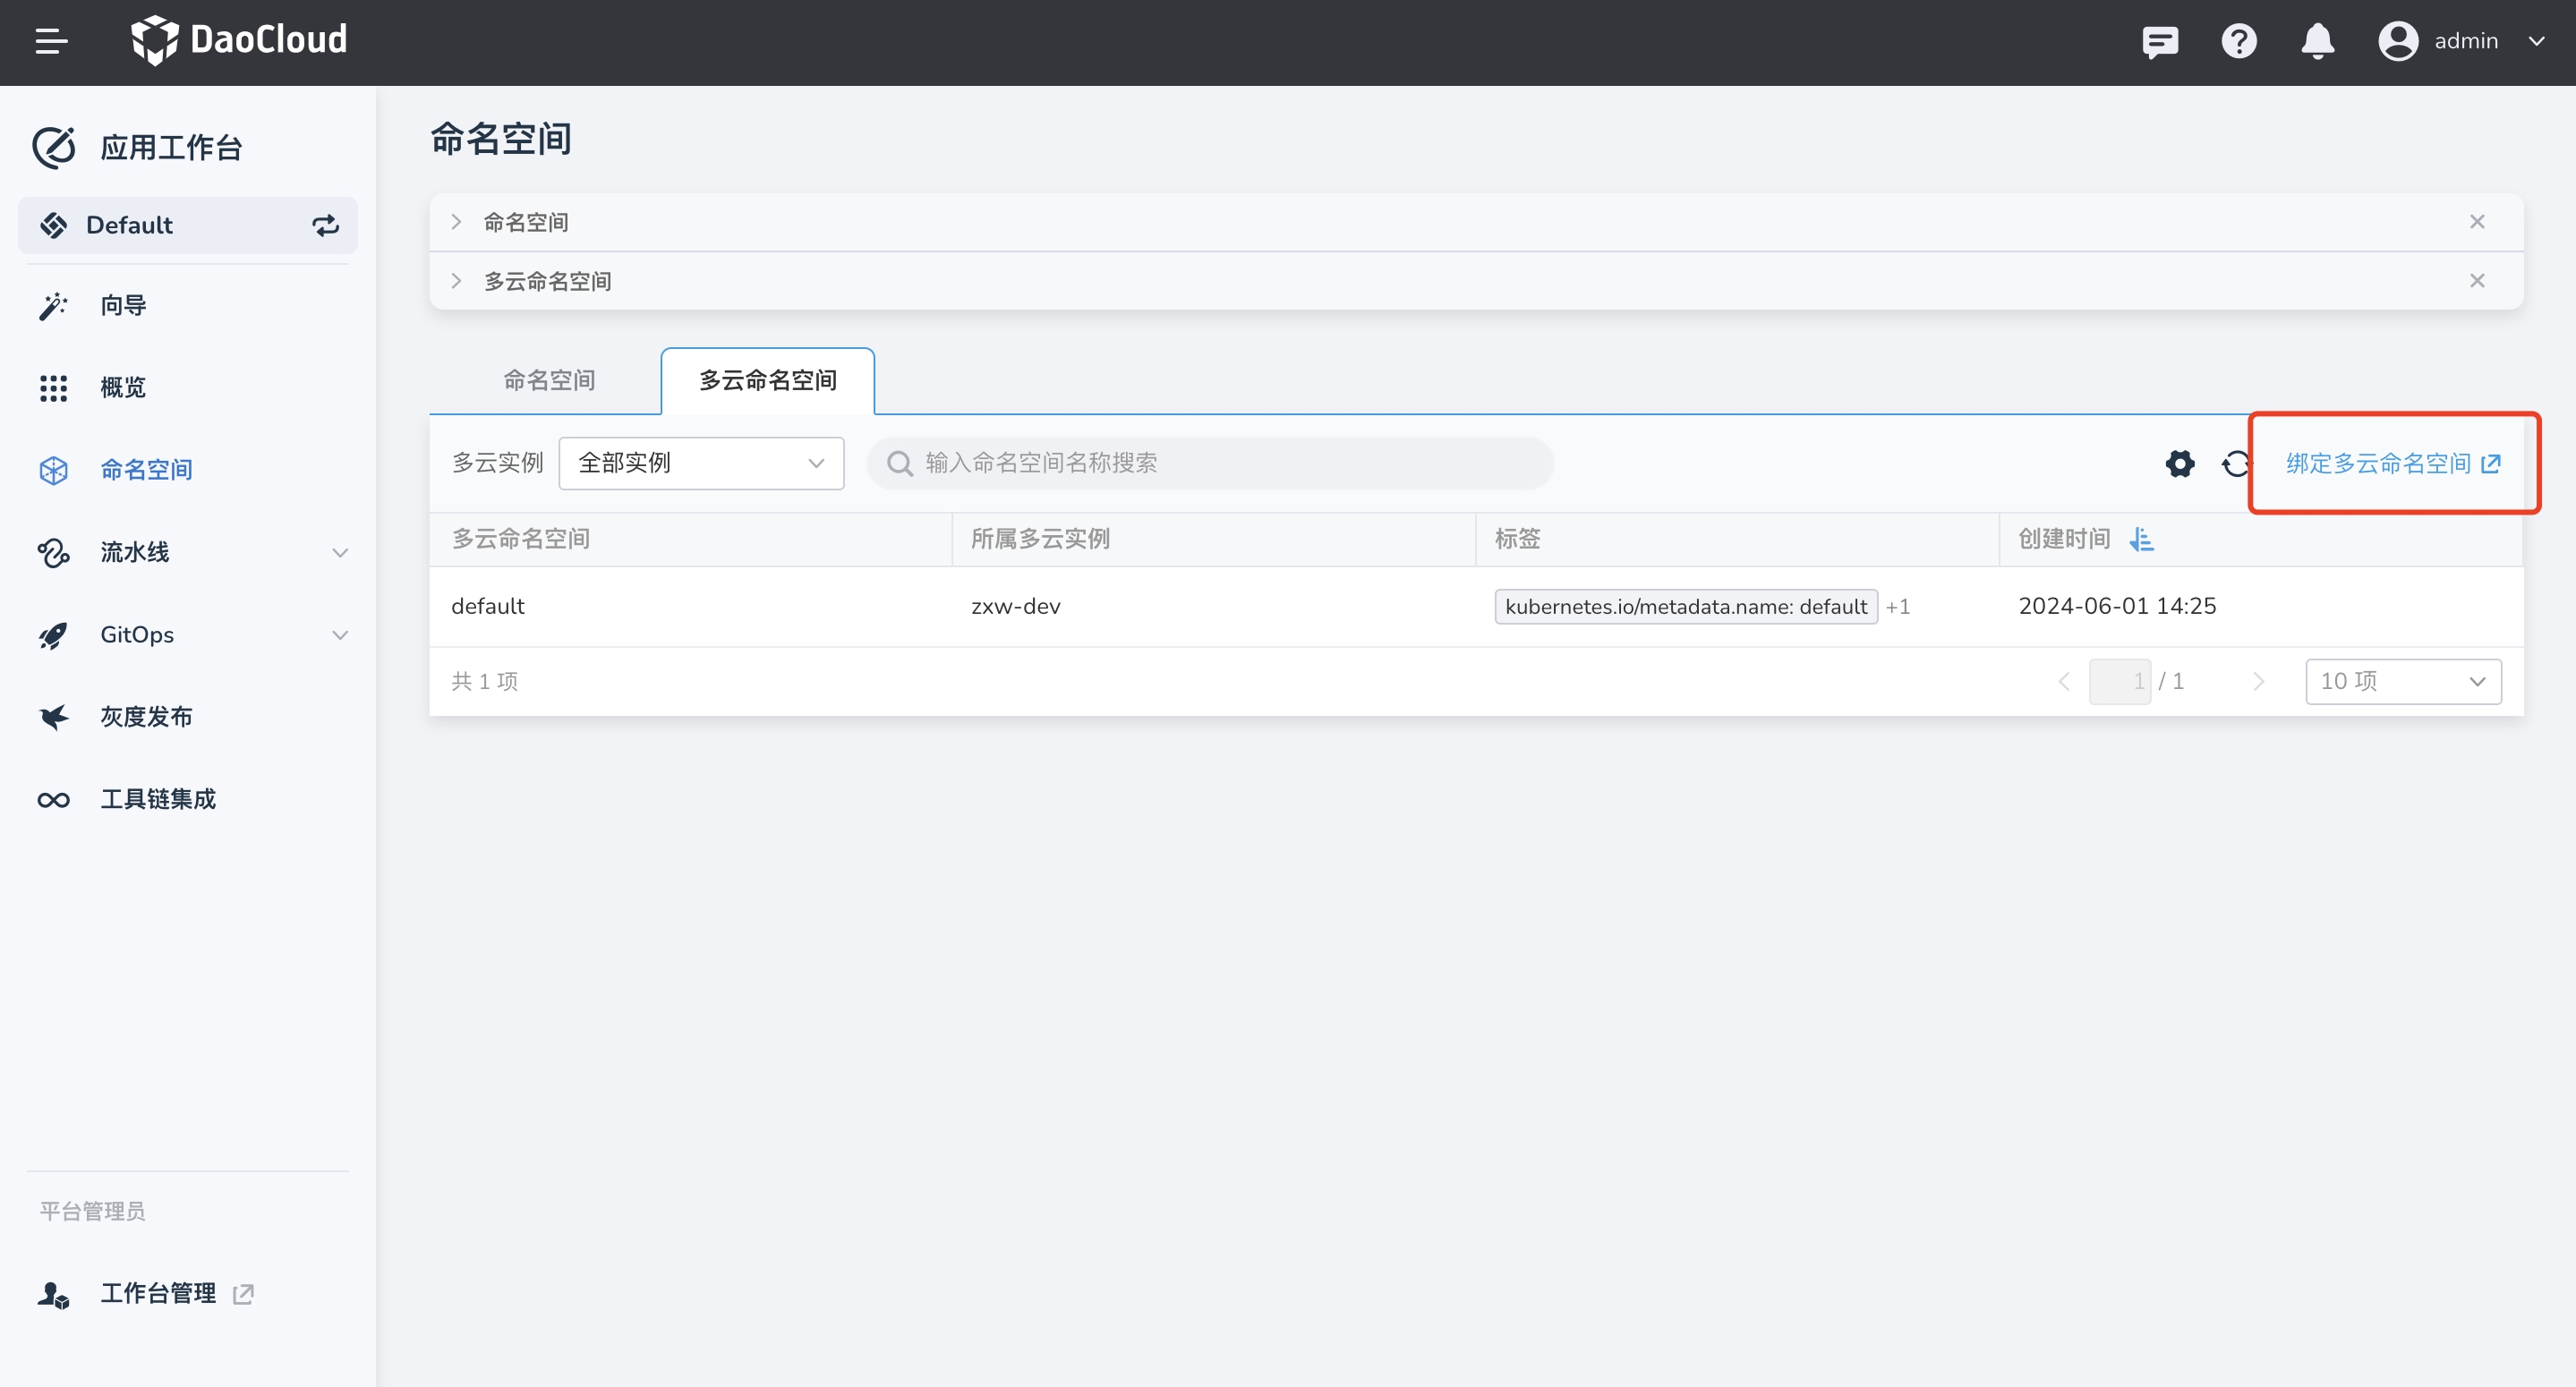Expand the 流水线 sidebar menu
The width and height of the screenshot is (2576, 1387).
(x=135, y=552)
